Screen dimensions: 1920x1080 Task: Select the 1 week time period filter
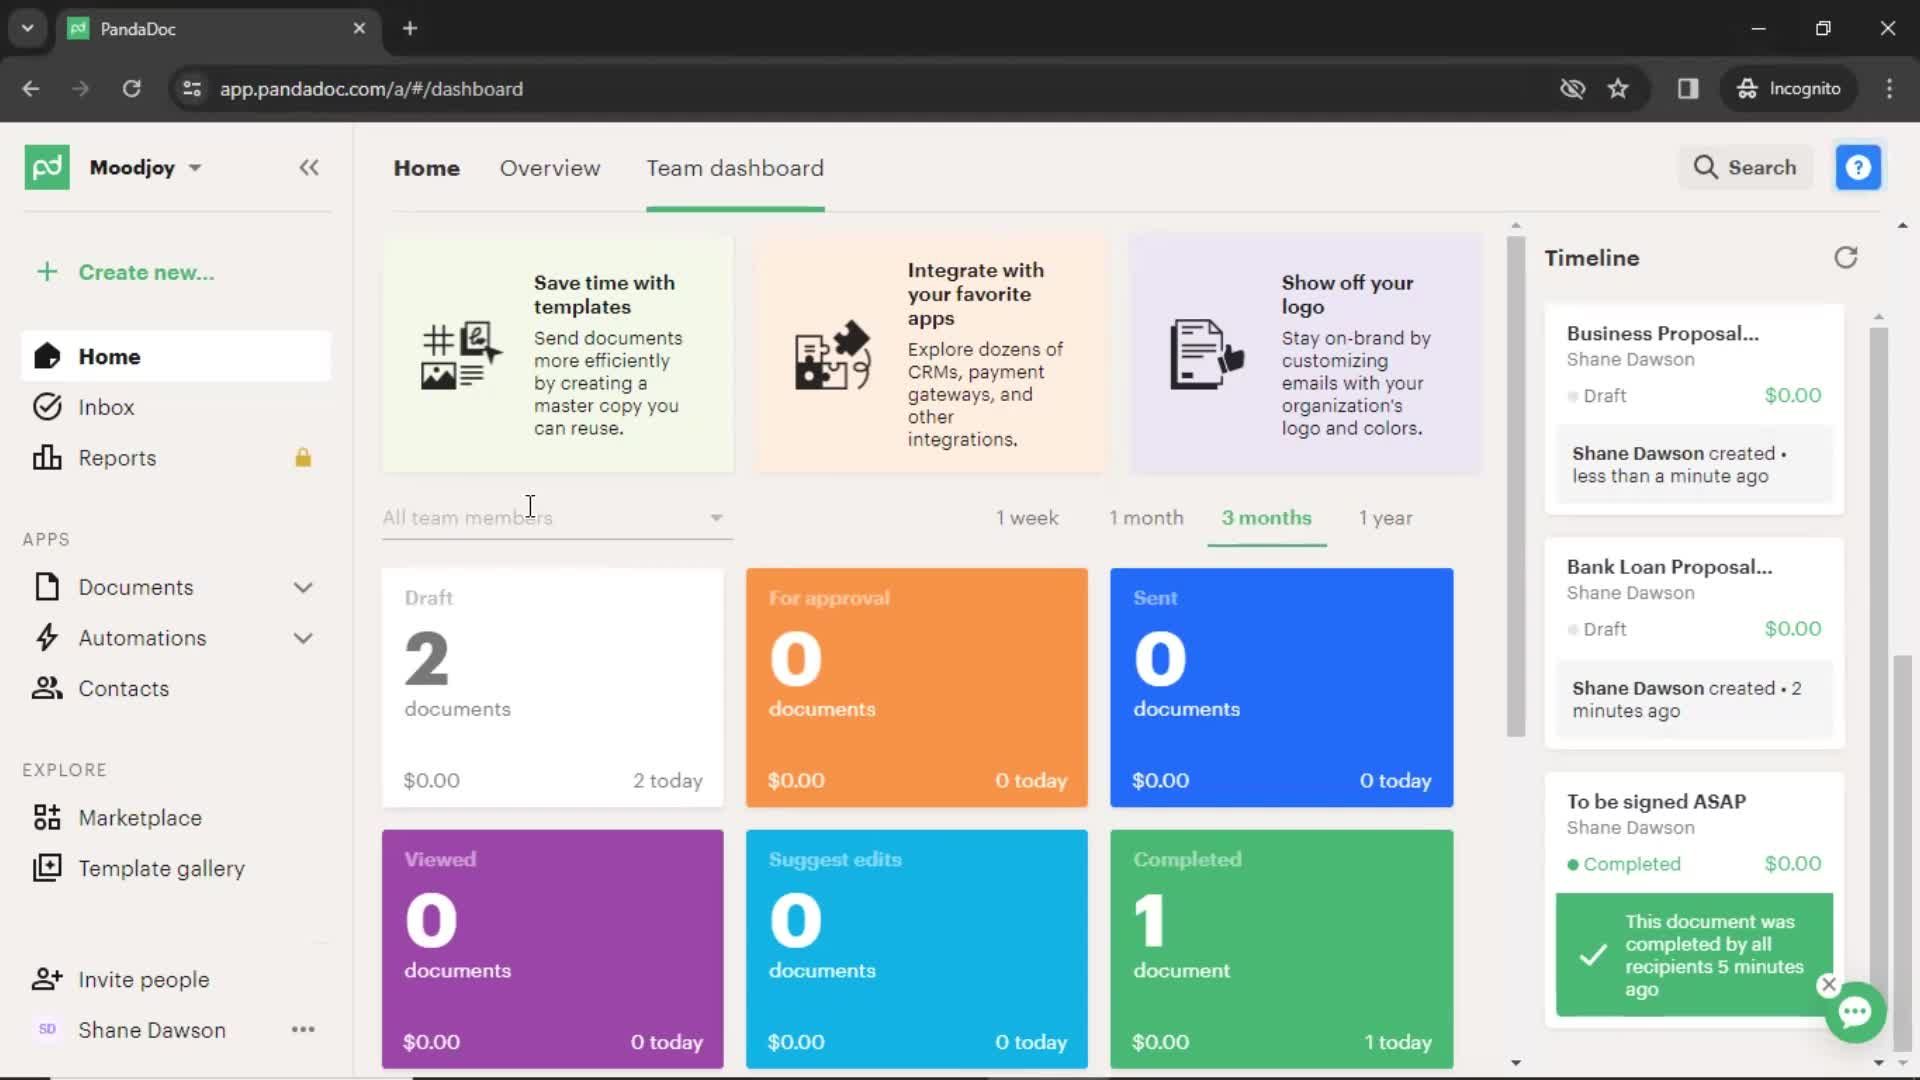pyautogui.click(x=1029, y=517)
